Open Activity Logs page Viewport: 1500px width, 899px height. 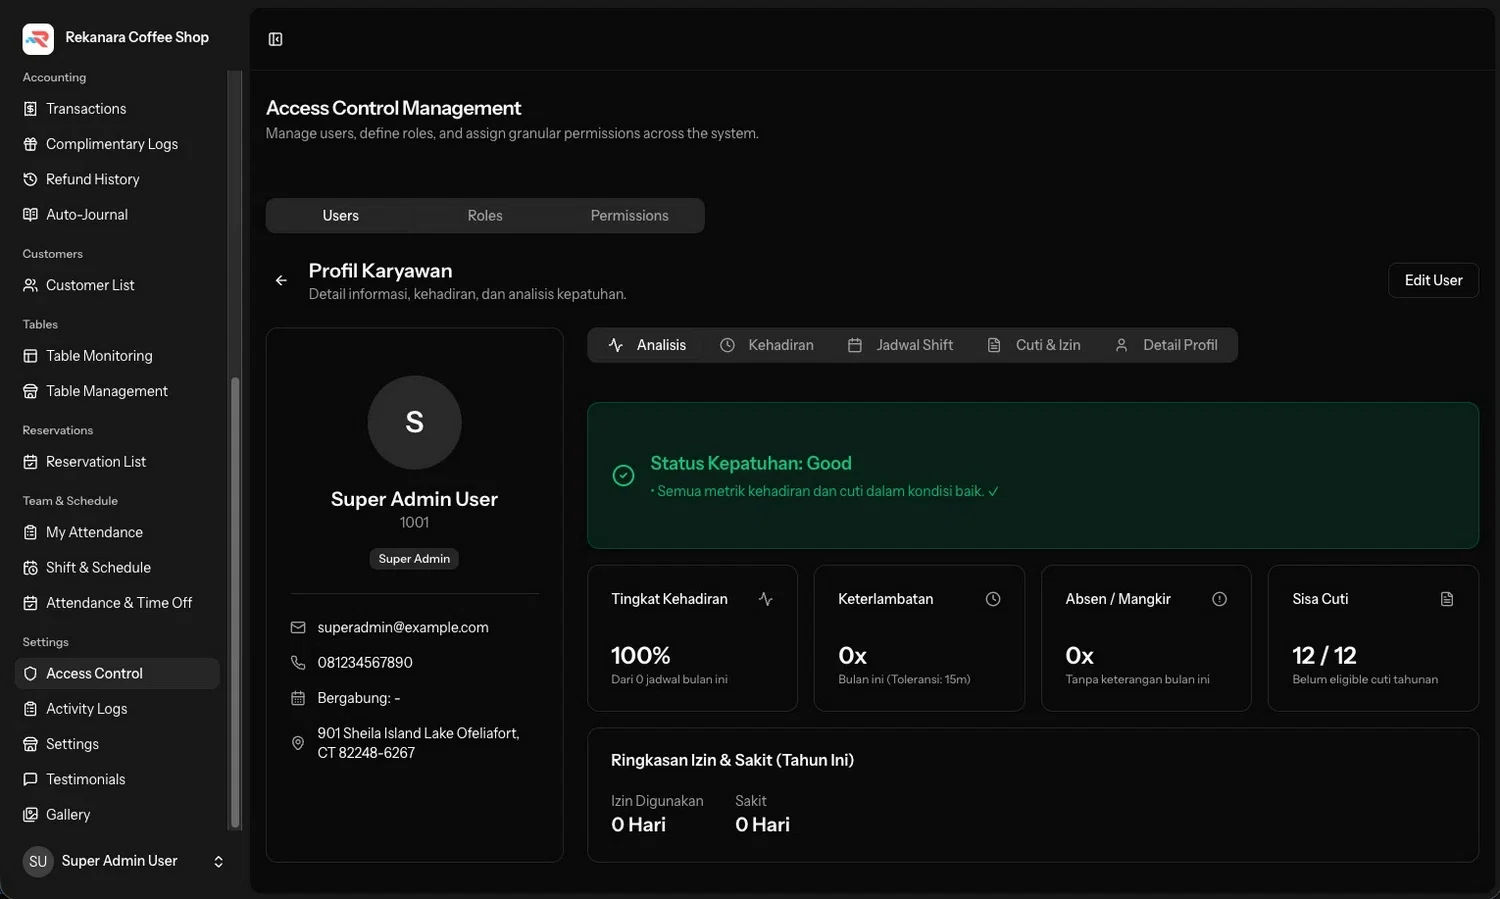[x=117, y=709]
